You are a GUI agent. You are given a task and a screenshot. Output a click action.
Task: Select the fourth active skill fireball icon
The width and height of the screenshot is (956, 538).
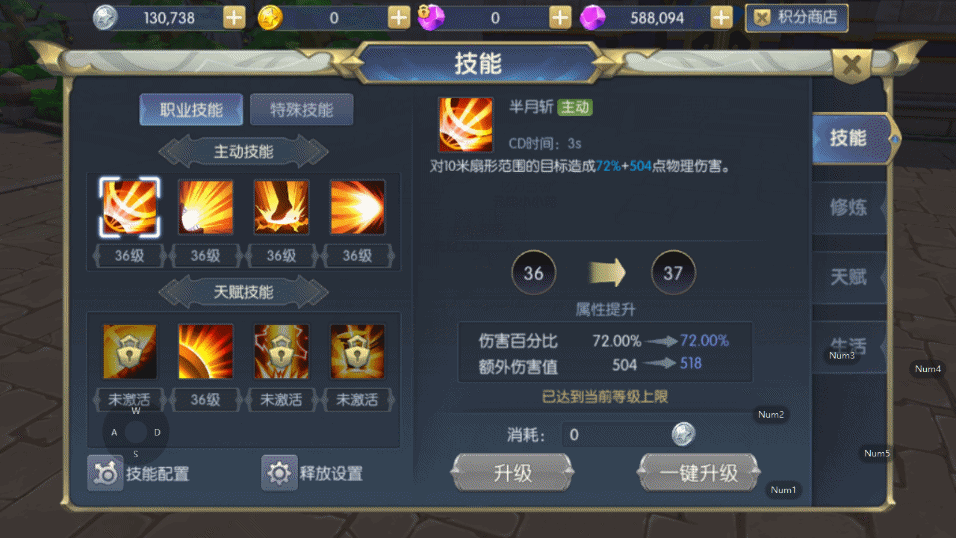tap(357, 207)
